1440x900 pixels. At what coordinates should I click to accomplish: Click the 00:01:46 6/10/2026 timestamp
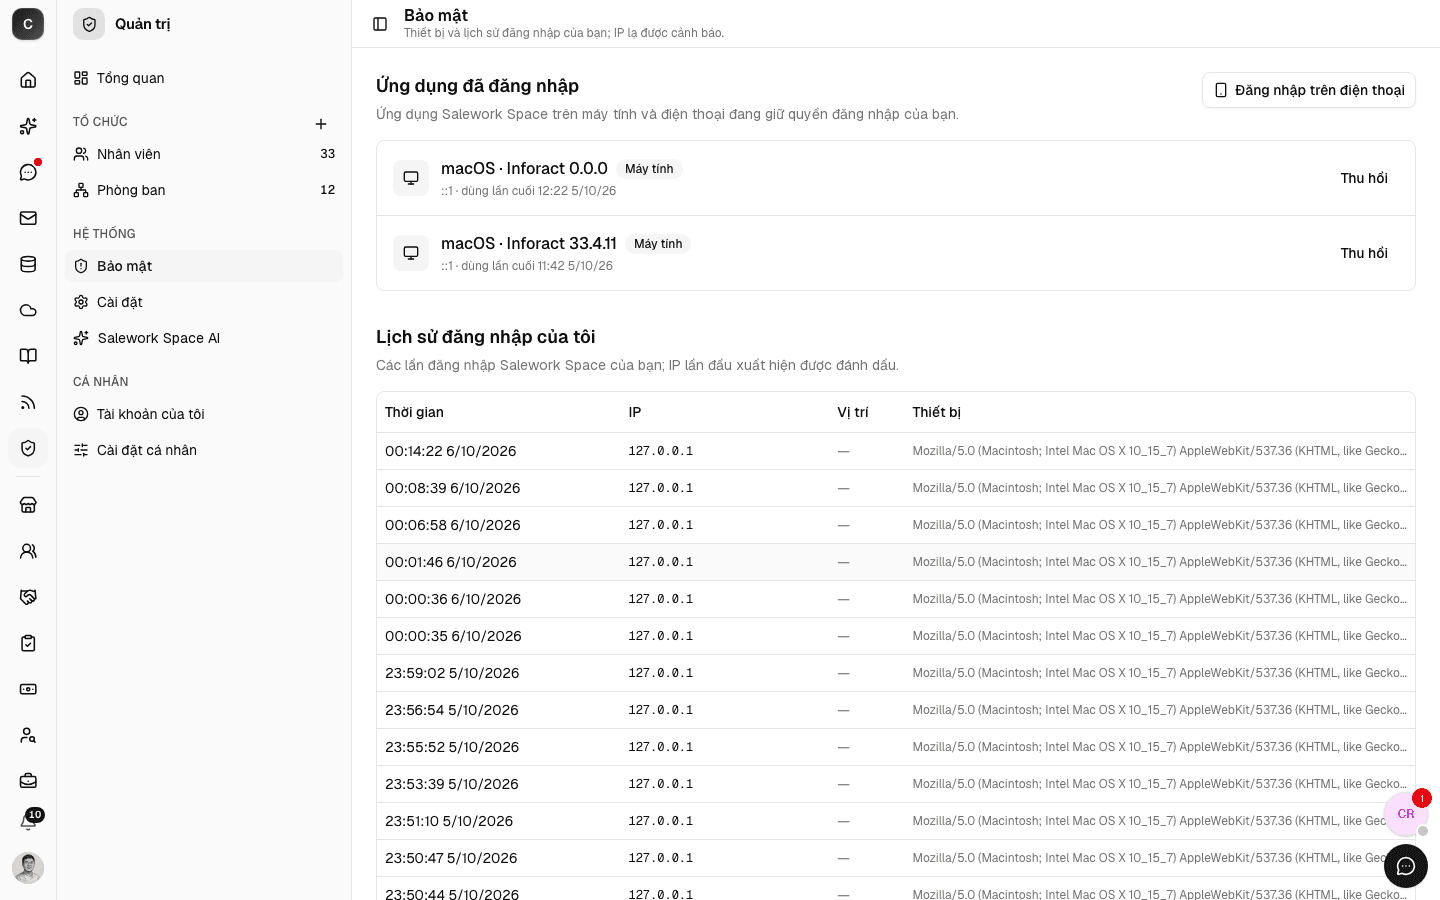451,562
